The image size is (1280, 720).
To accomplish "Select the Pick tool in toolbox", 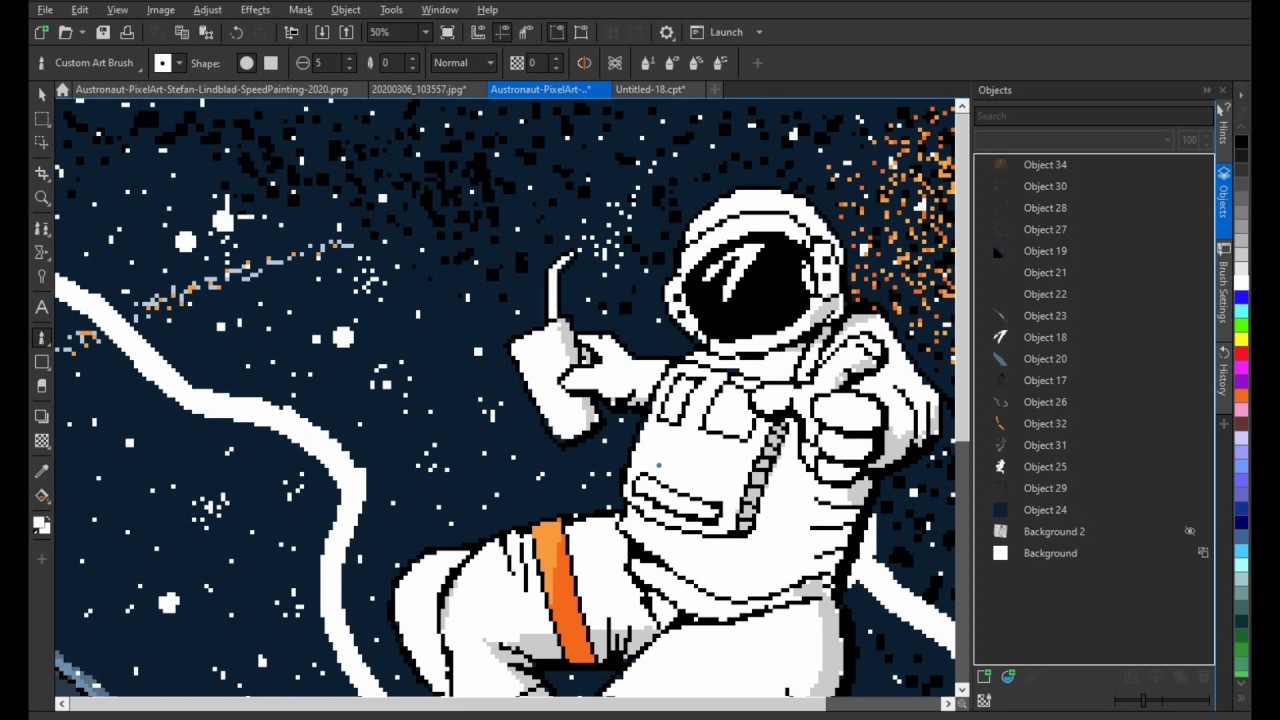I will pyautogui.click(x=41, y=94).
